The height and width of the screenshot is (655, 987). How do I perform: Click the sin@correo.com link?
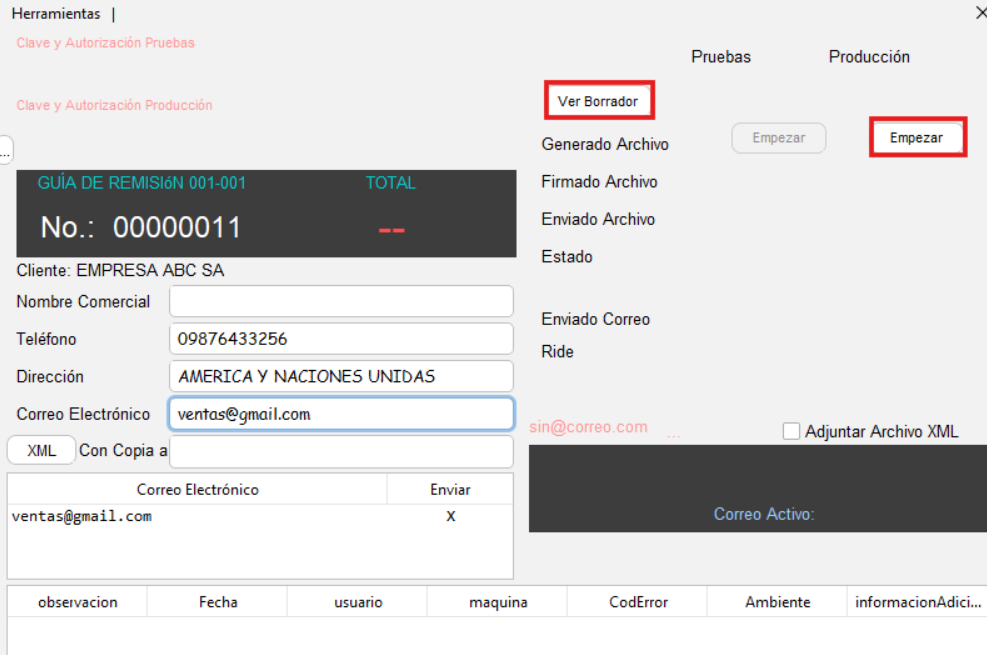588,427
